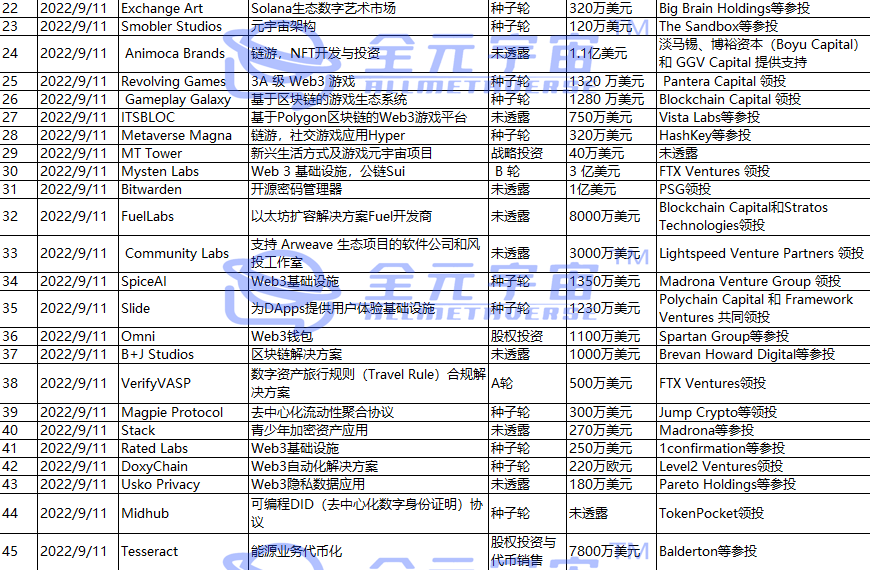Image resolution: width=870 pixels, height=570 pixels.
Task: Select the VerifyVASP cell
Action: 183,384
